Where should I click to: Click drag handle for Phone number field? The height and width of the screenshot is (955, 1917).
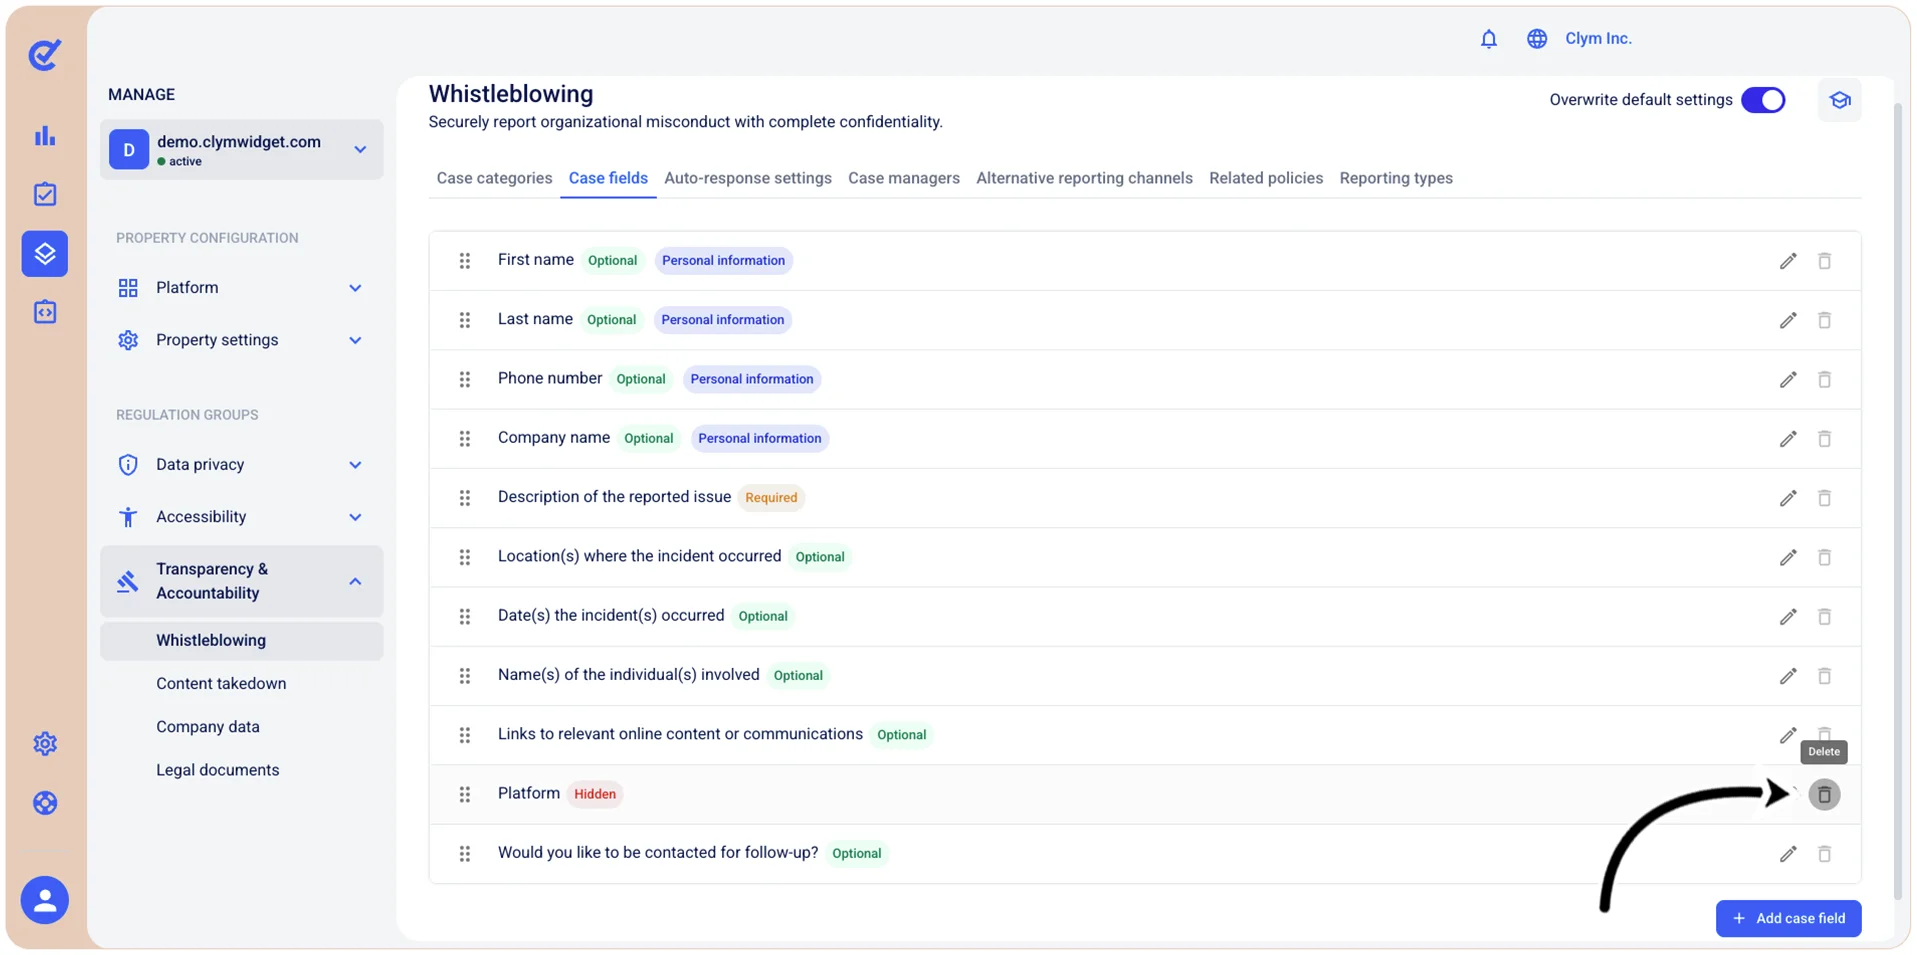click(464, 380)
